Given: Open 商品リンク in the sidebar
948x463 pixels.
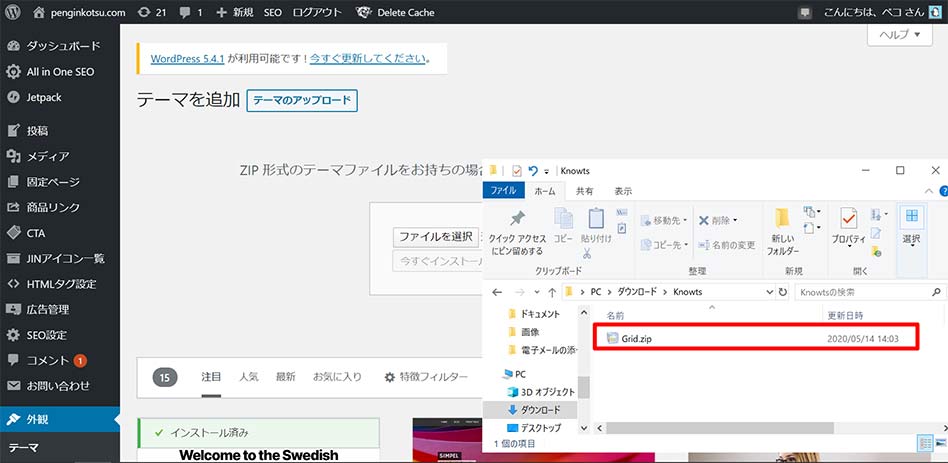Looking at the screenshot, I should 60,207.
